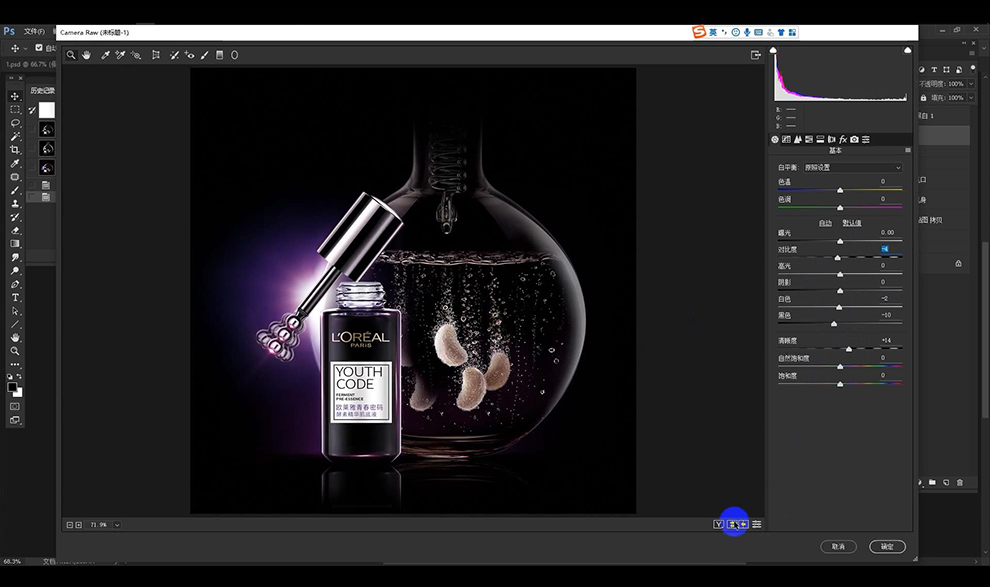
Task: Toggle the shadow clipping warning in histogram
Action: coord(773,50)
